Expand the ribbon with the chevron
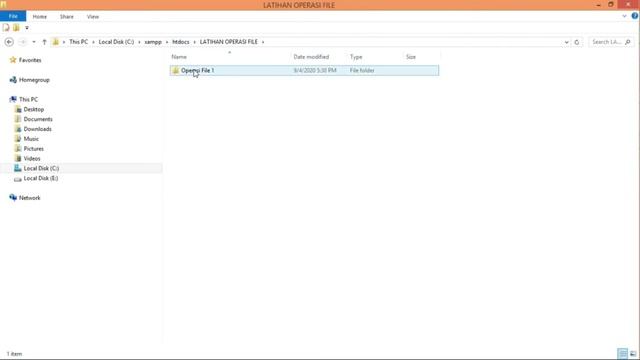 624,16
